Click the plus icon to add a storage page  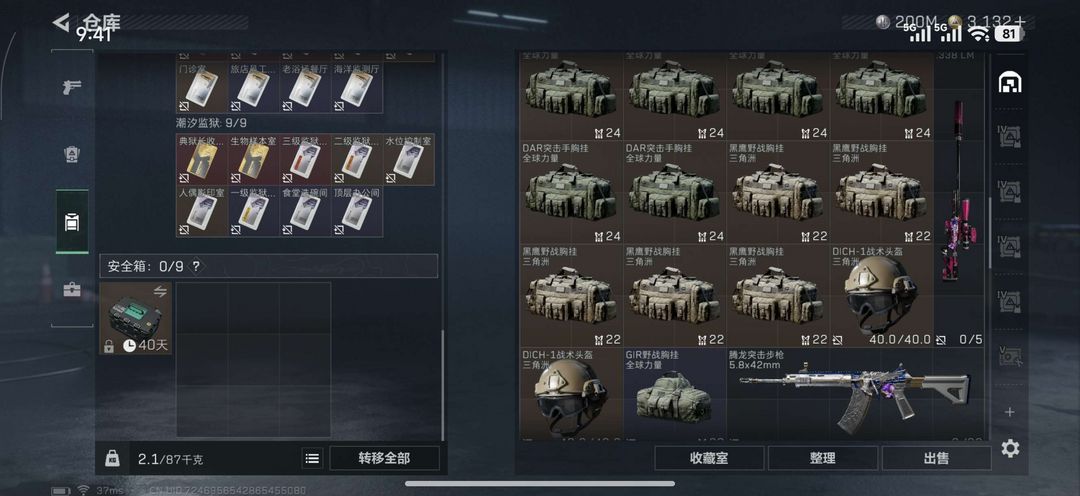[x=1010, y=412]
